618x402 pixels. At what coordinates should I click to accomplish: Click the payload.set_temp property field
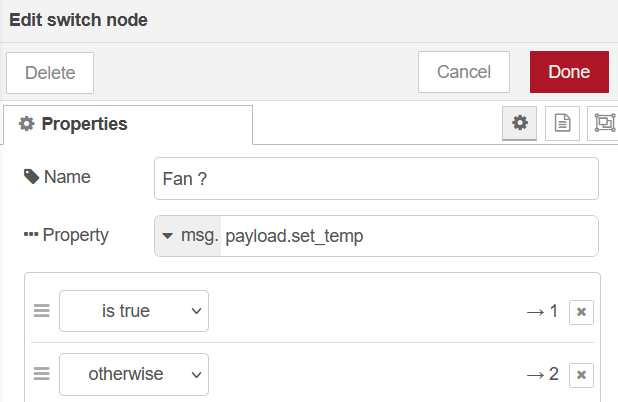point(408,236)
